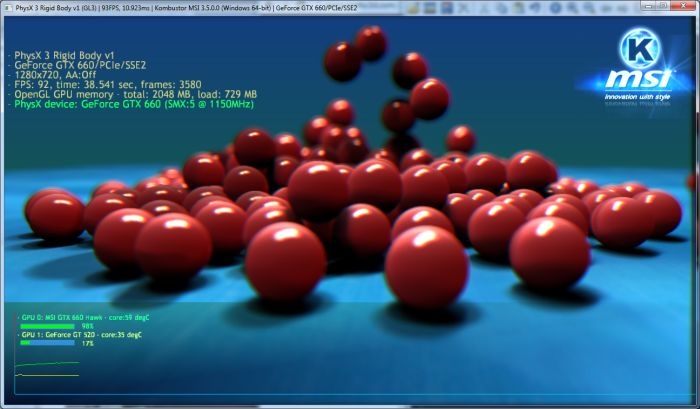Click the "1280x720, AA:Off" line
Image resolution: width=700 pixels, height=409 pixels.
click(x=55, y=75)
